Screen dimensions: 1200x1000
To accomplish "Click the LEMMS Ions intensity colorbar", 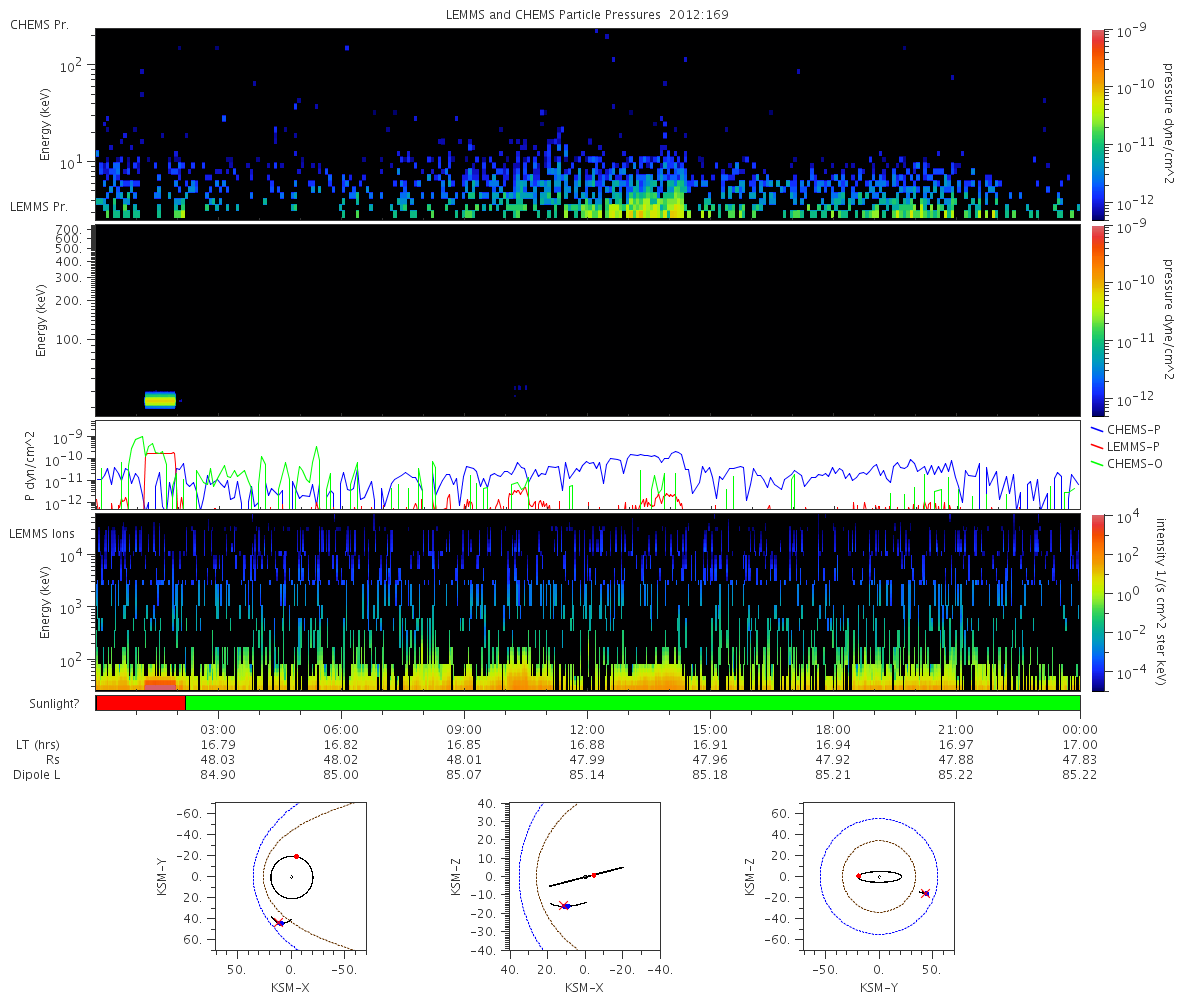I will pos(1098,602).
